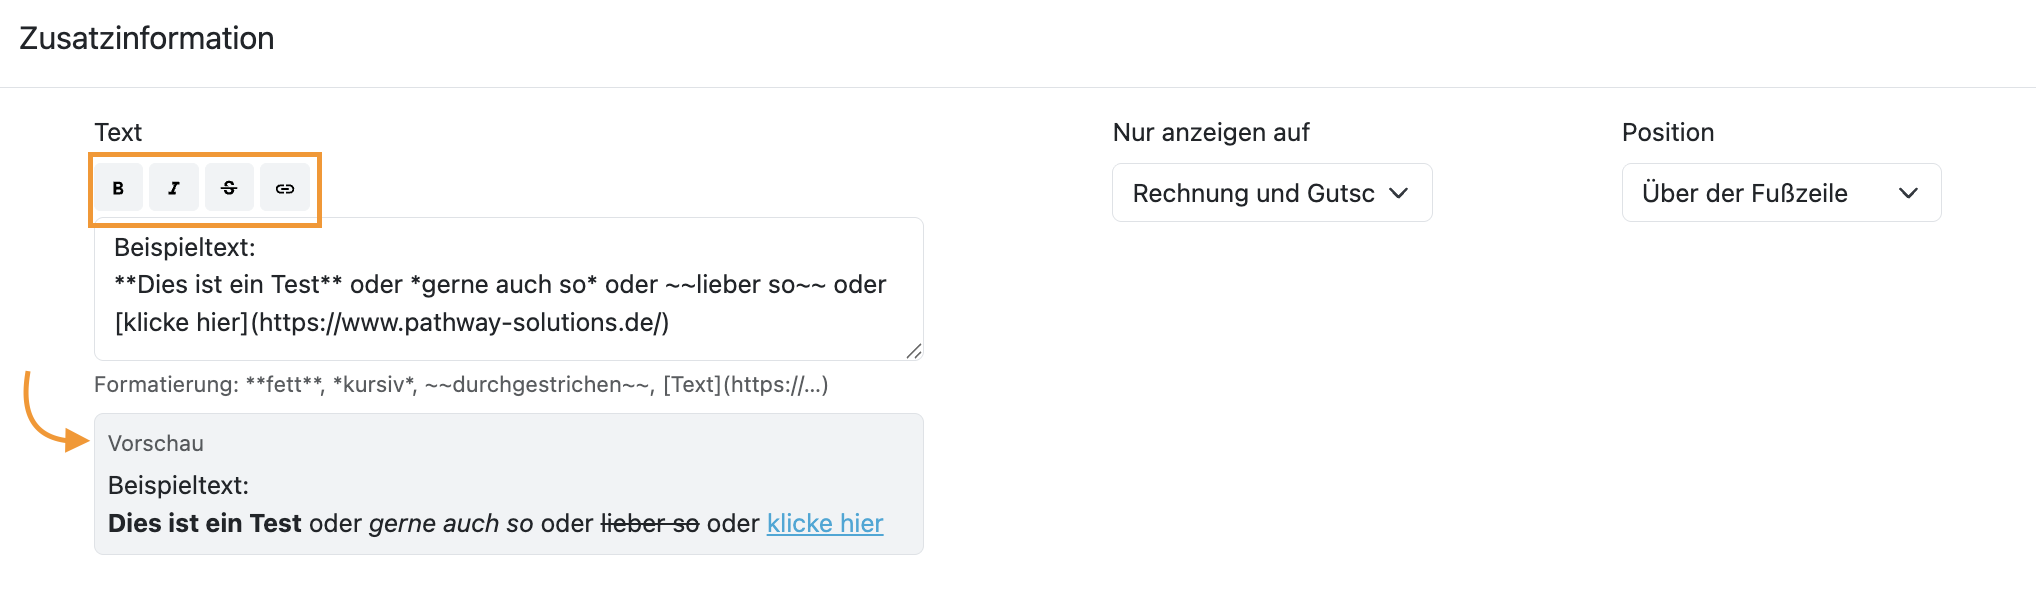Viewport: 2036px width, 592px height.
Task: Click the 'Position' label
Action: (x=1668, y=132)
